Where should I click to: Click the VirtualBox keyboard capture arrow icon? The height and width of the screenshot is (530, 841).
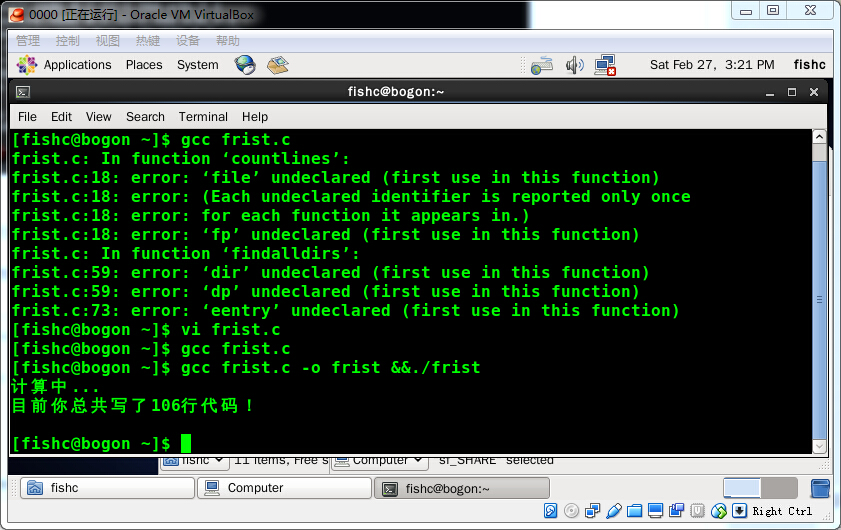739,511
